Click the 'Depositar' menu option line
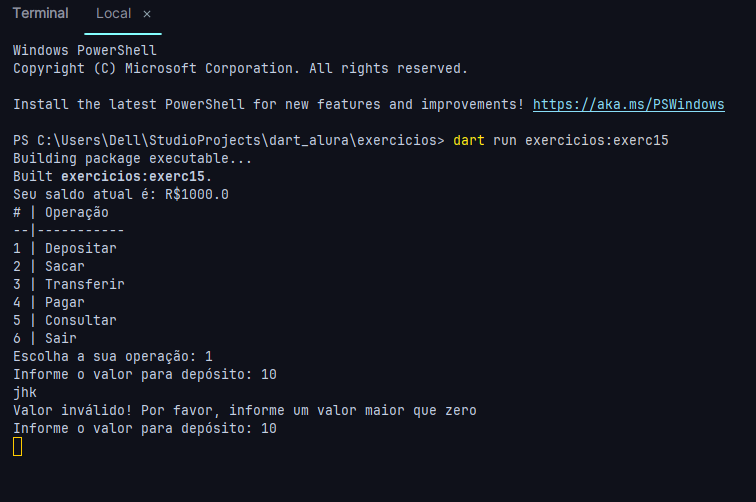Image resolution: width=756 pixels, height=502 pixels. pyautogui.click(x=80, y=248)
